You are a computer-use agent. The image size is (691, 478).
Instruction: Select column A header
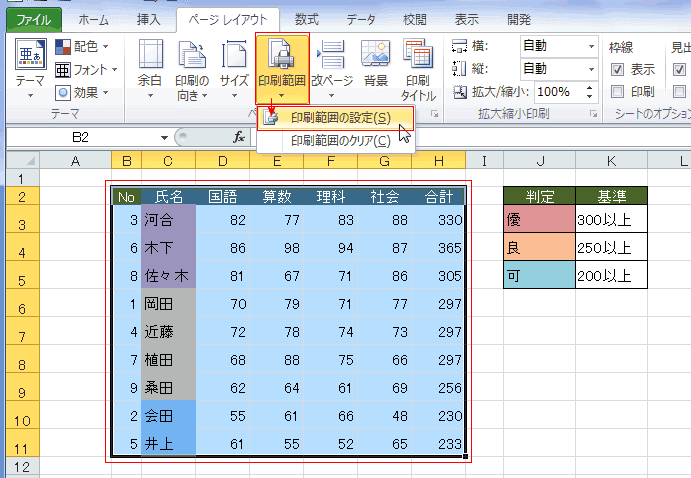click(75, 161)
